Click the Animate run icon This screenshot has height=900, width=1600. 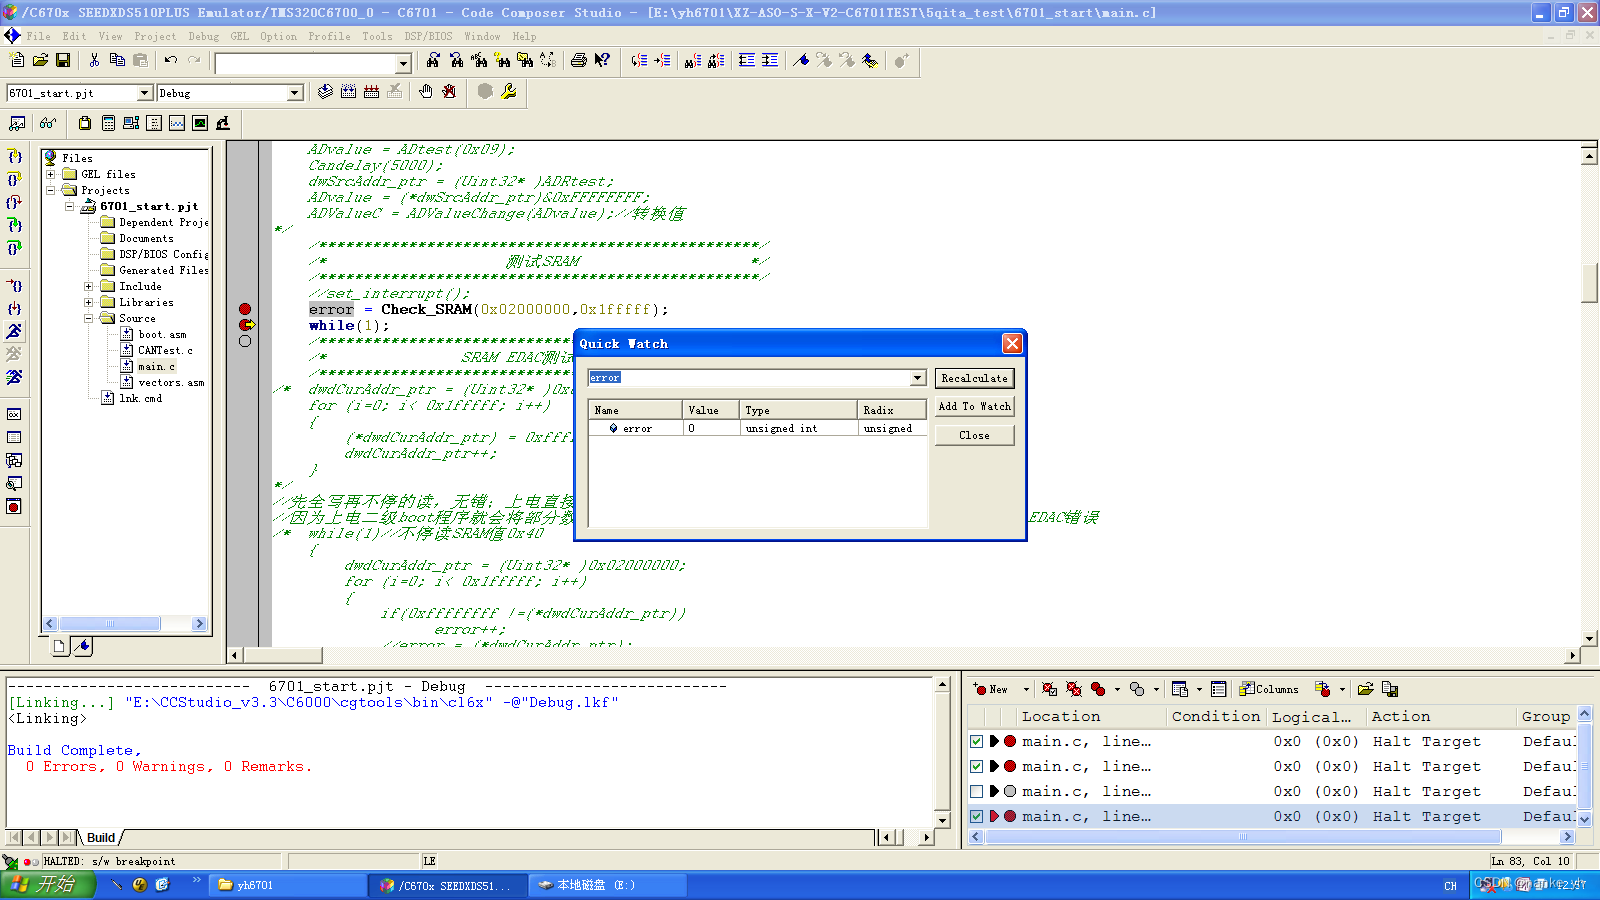[x=14, y=377]
